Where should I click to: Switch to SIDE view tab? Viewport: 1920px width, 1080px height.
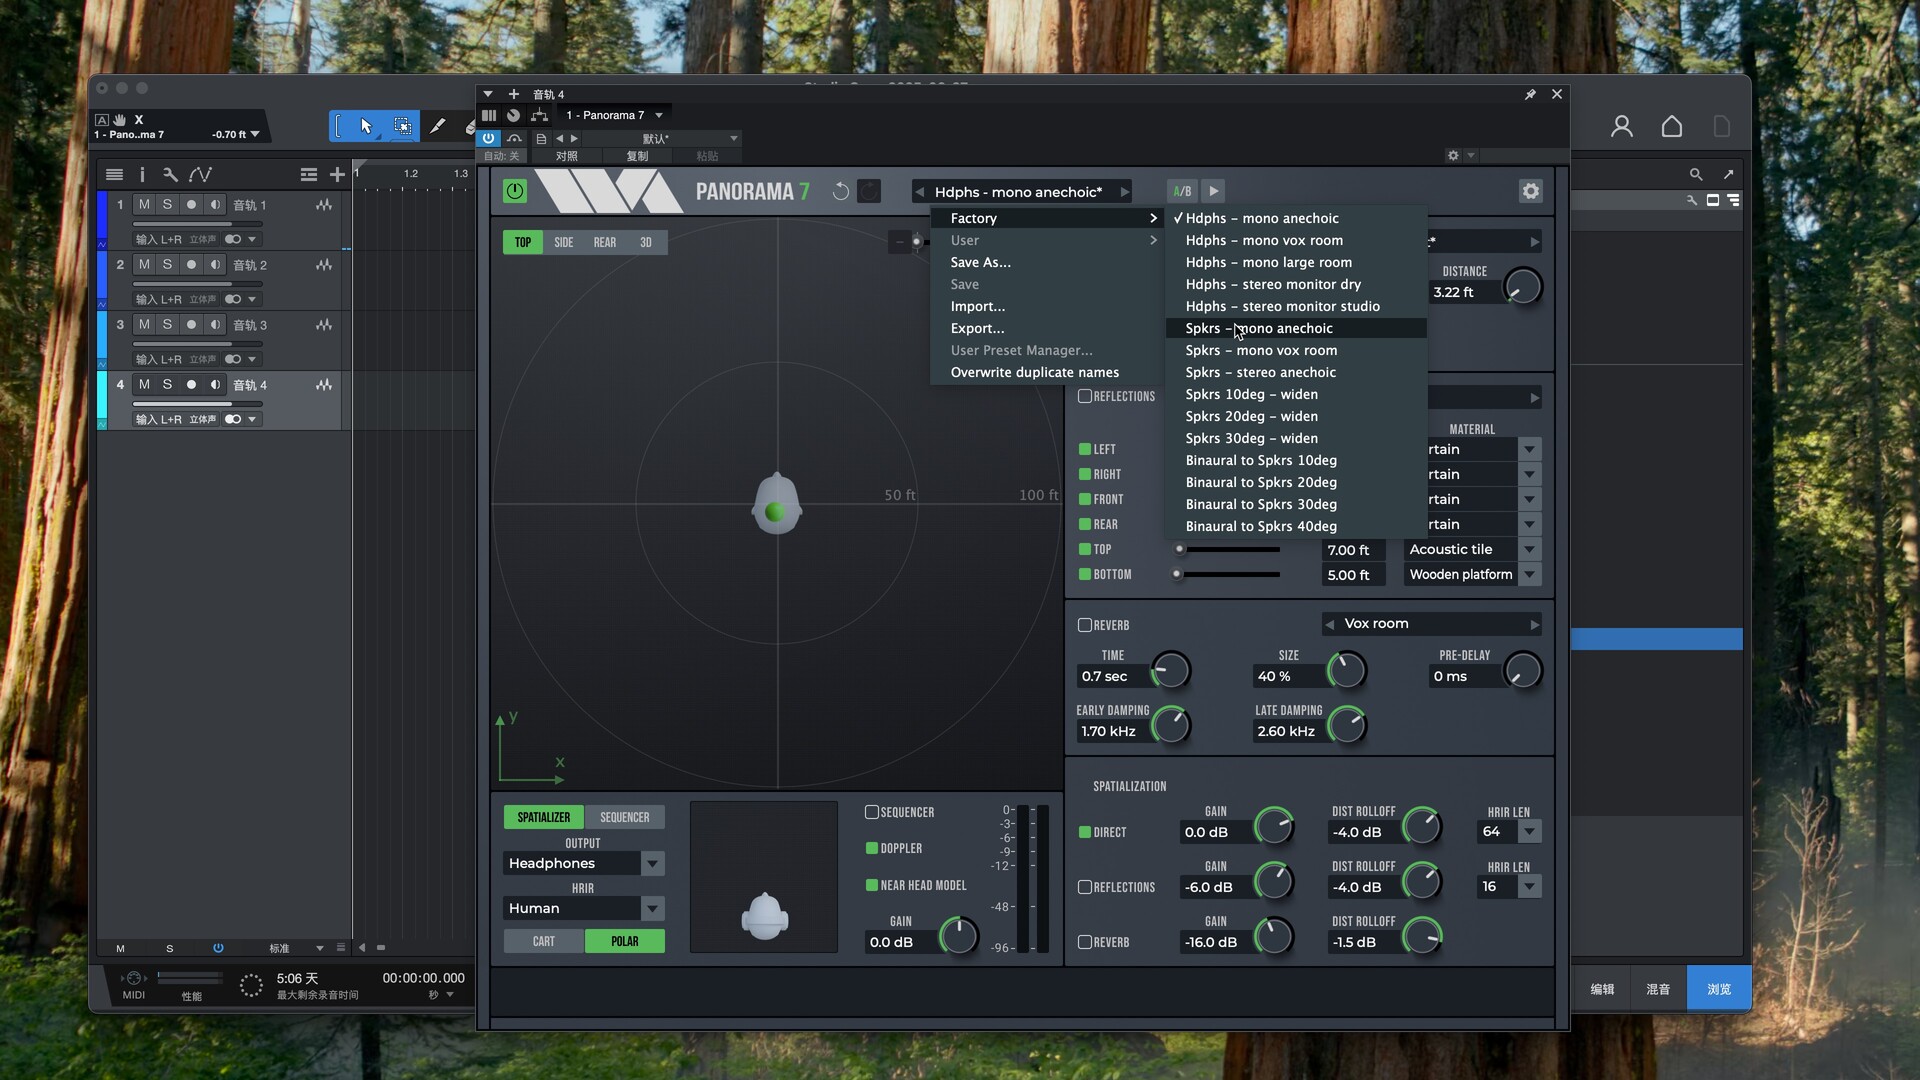(564, 242)
